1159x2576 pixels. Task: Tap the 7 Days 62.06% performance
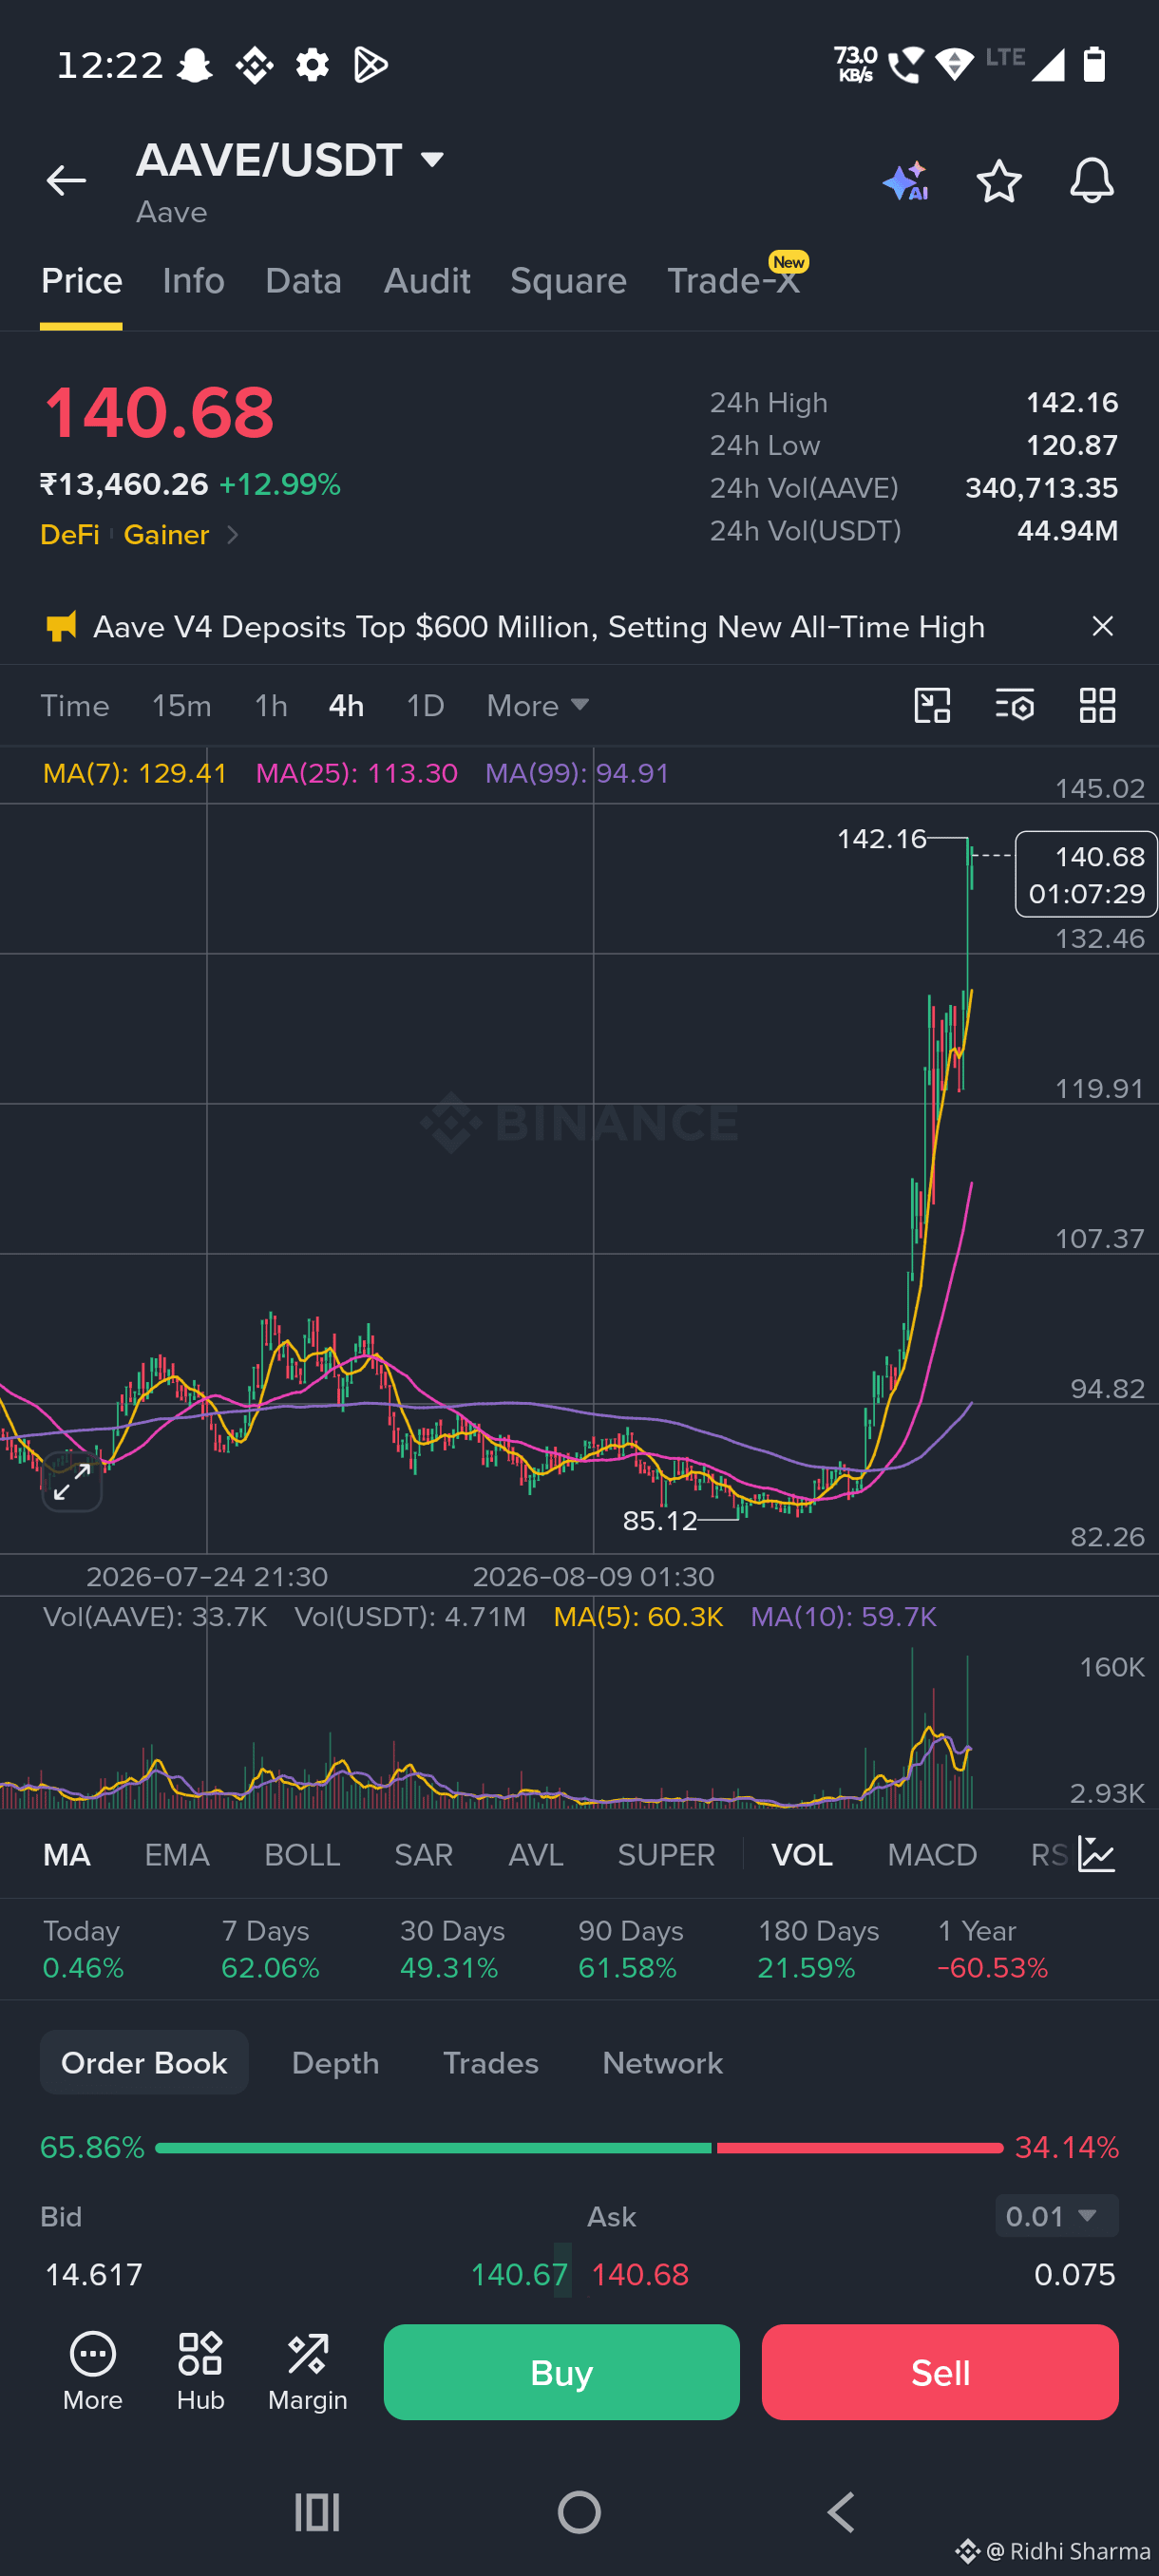tap(270, 1949)
